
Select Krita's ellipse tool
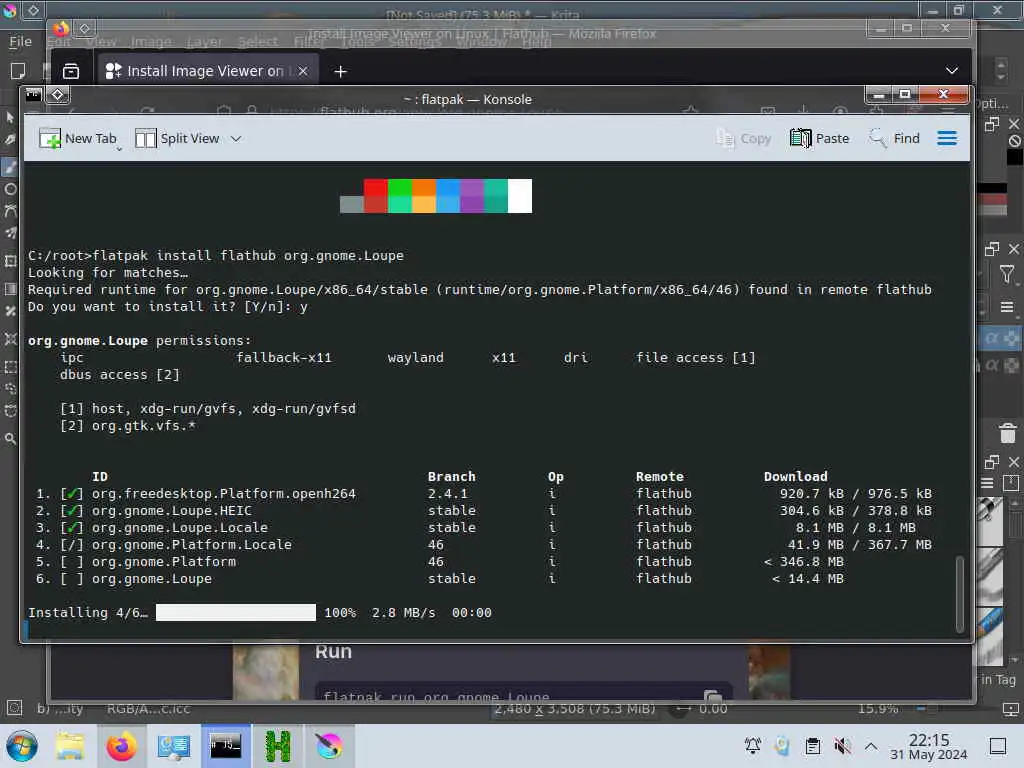[10, 189]
